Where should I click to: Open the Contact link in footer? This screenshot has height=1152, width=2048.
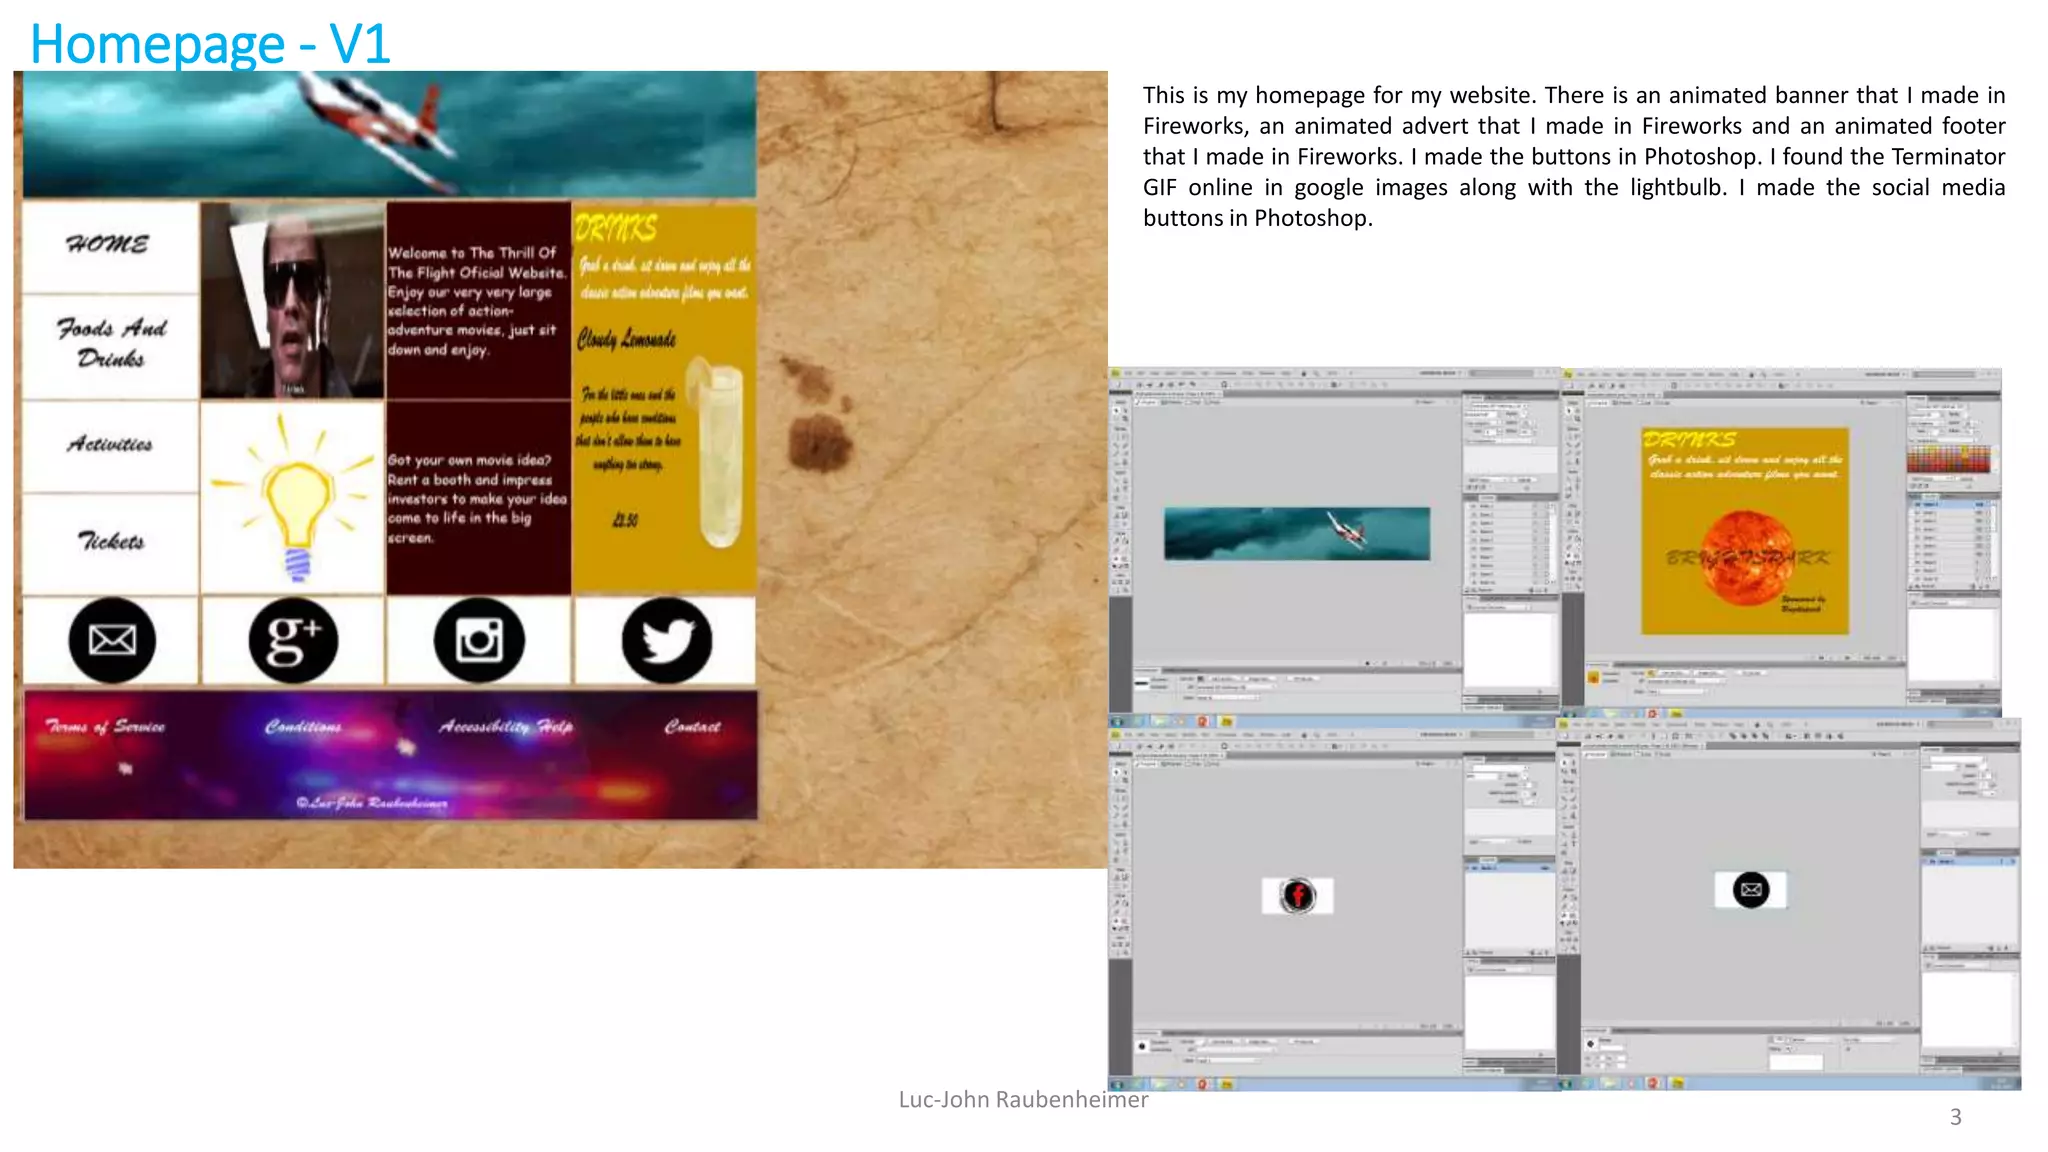click(692, 726)
